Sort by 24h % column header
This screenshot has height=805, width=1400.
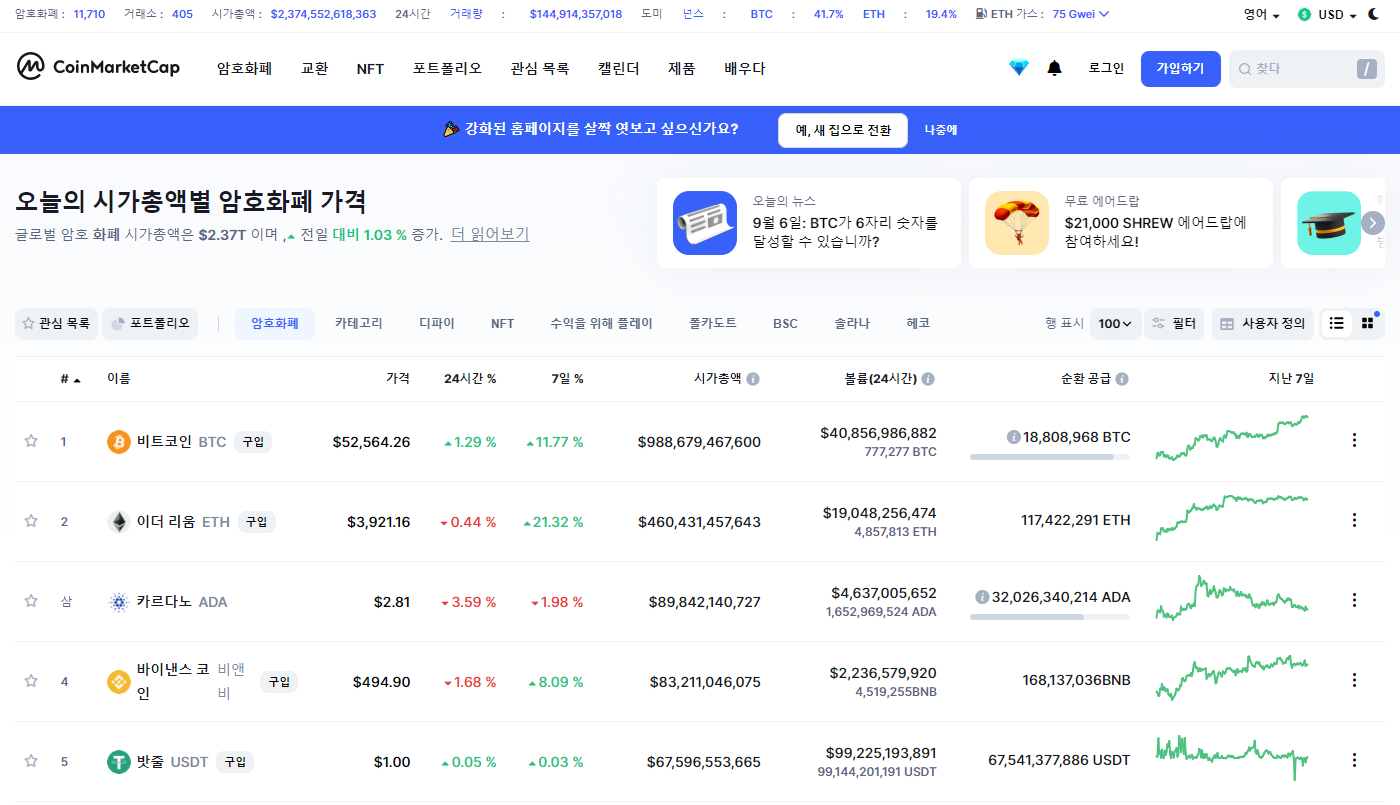click(x=470, y=379)
